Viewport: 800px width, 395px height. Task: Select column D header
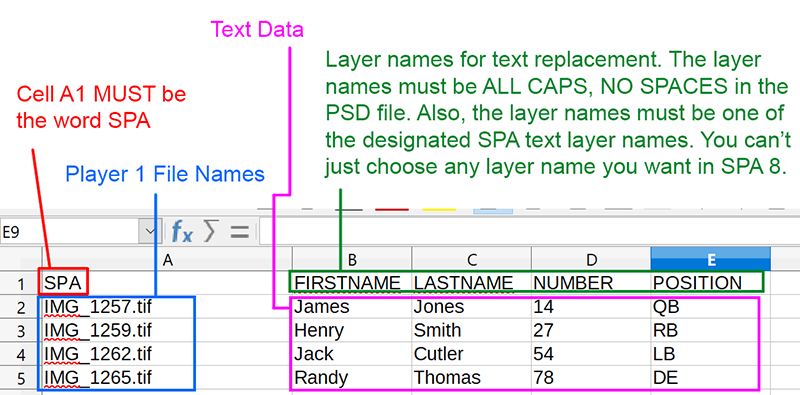(591, 260)
